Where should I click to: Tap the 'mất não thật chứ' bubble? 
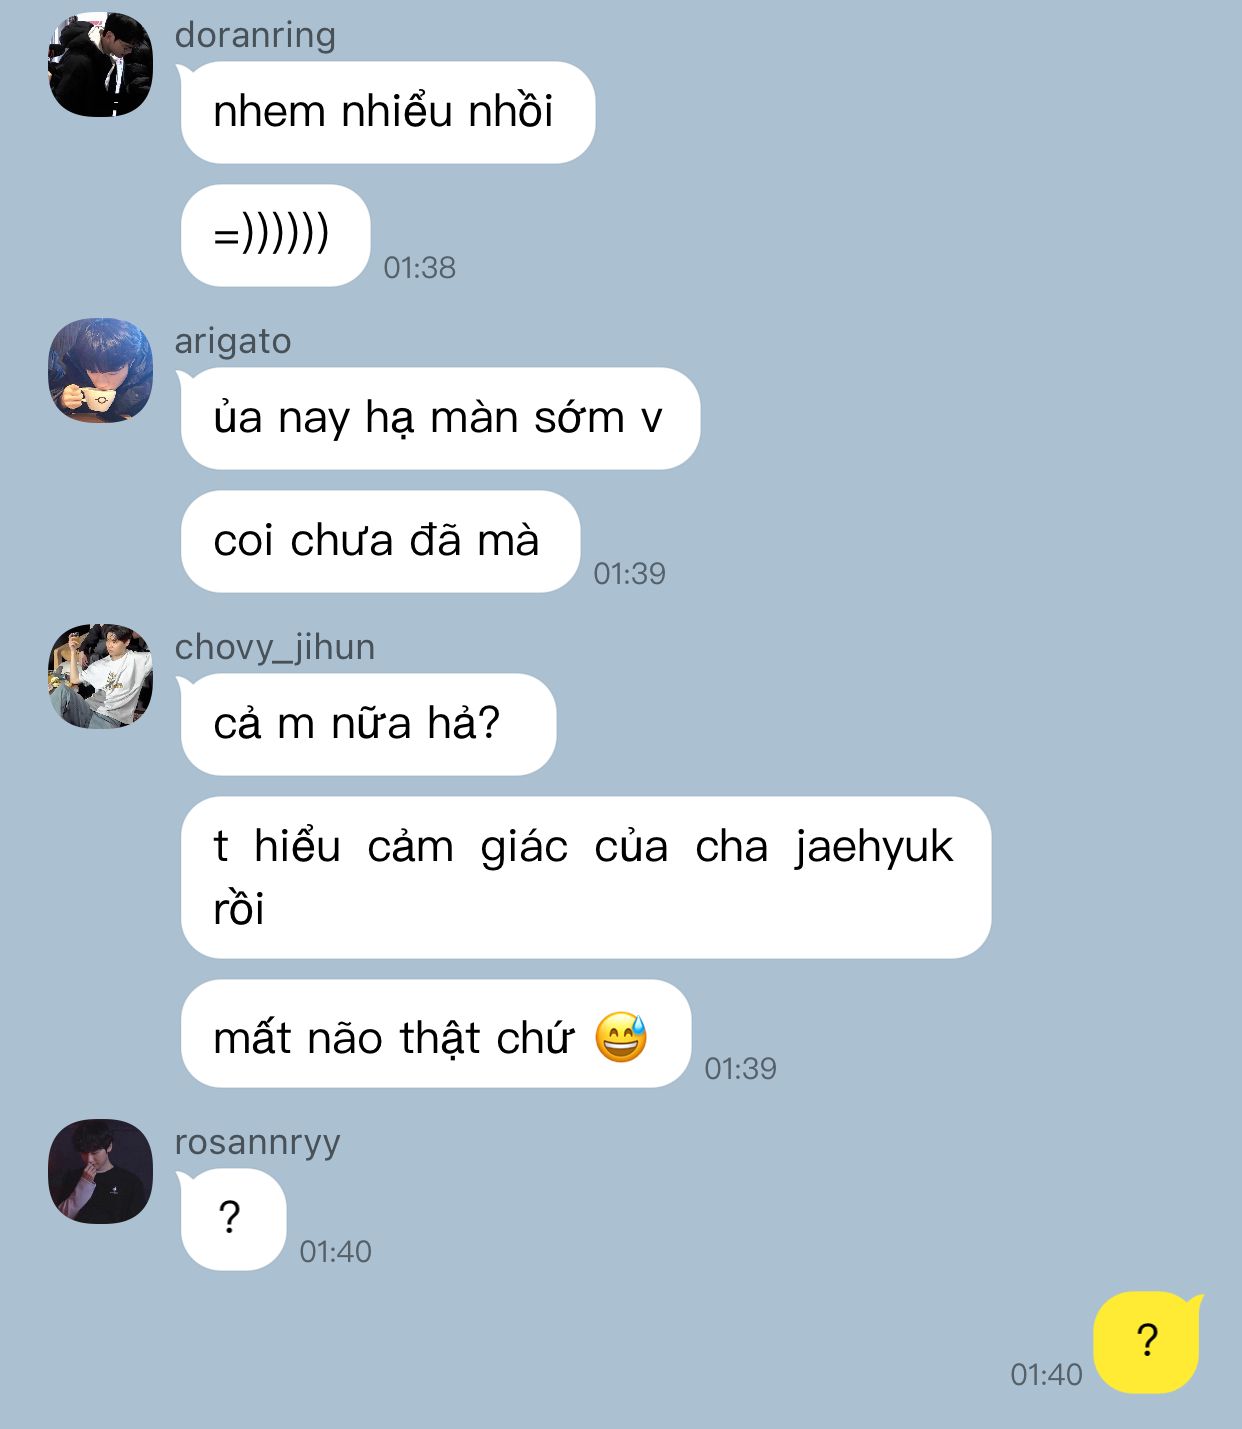(x=435, y=1033)
